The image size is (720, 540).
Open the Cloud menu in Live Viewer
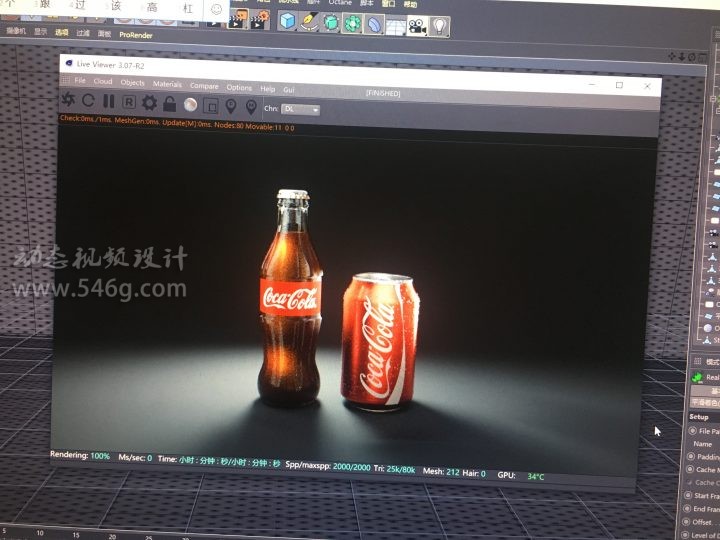(x=103, y=81)
